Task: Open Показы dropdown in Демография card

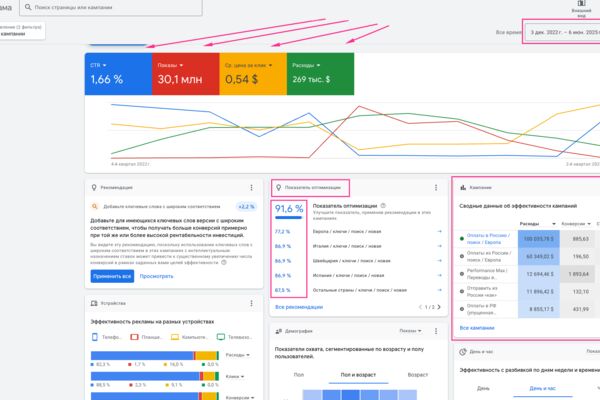Action: tap(410, 331)
